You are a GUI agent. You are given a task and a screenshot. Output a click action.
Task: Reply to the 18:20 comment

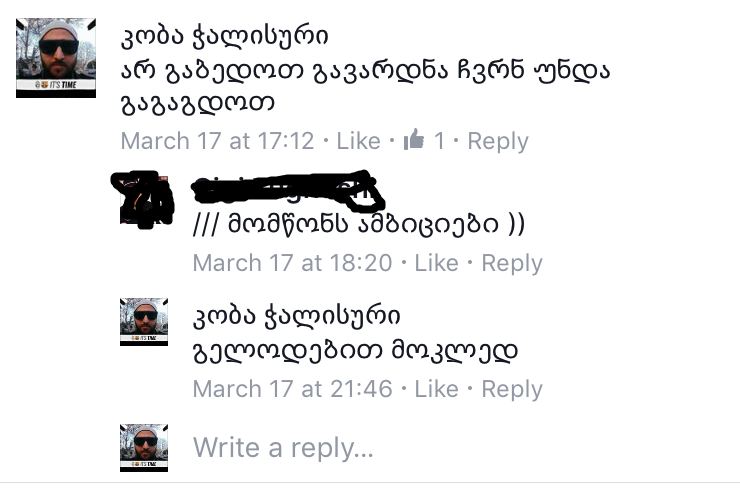point(512,264)
